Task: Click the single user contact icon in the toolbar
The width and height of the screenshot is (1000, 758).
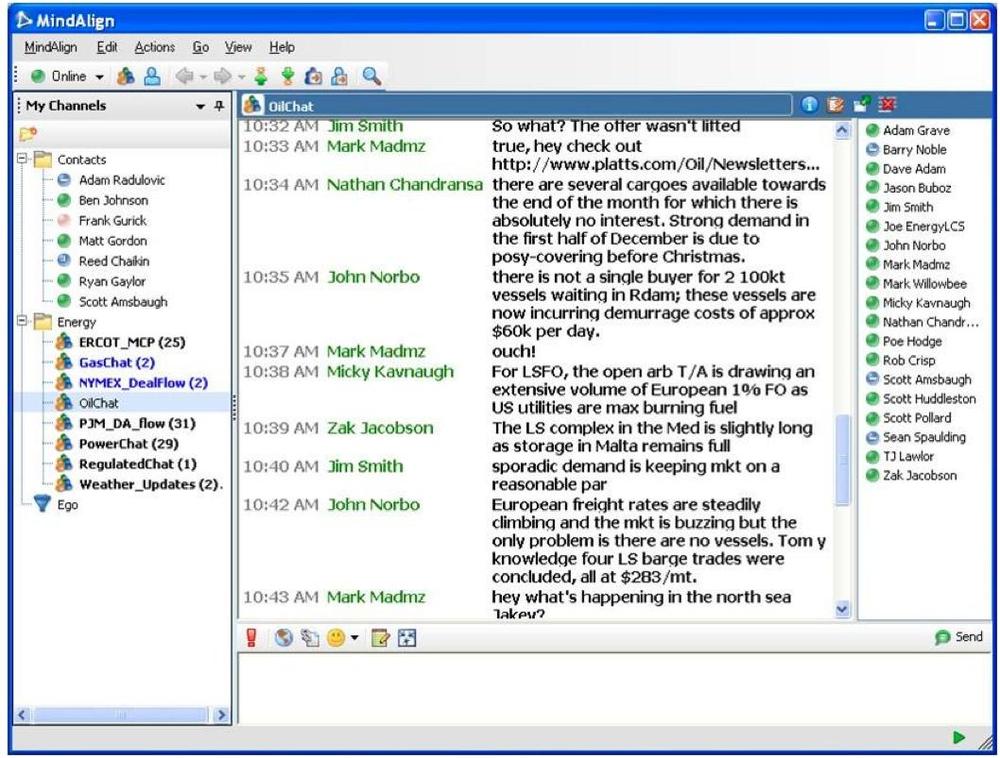Action: (152, 77)
